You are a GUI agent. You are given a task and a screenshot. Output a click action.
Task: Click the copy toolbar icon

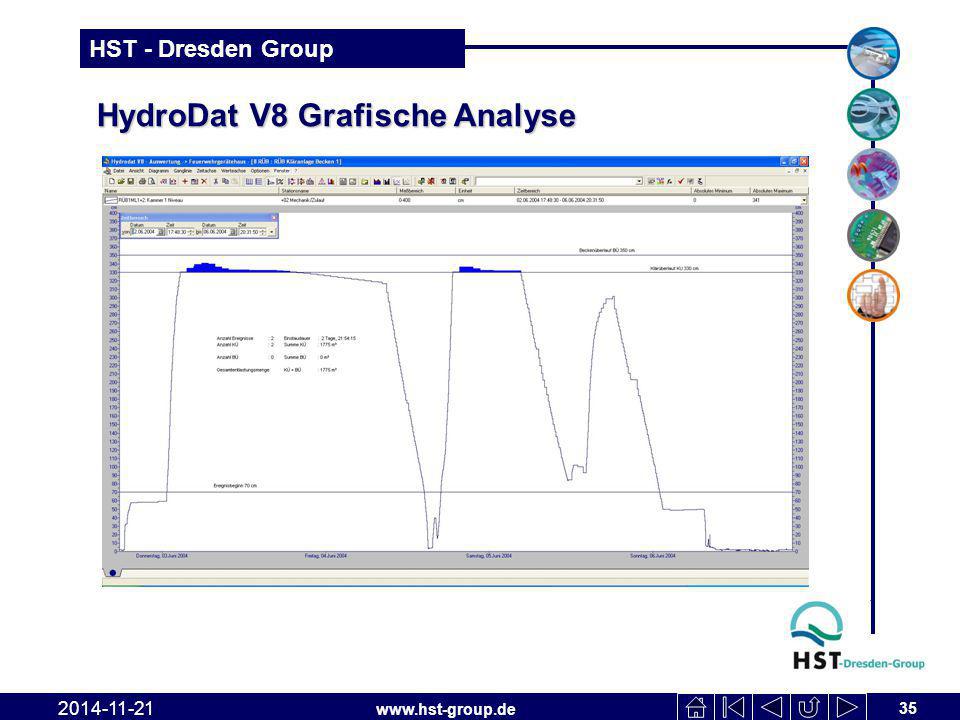click(x=225, y=181)
